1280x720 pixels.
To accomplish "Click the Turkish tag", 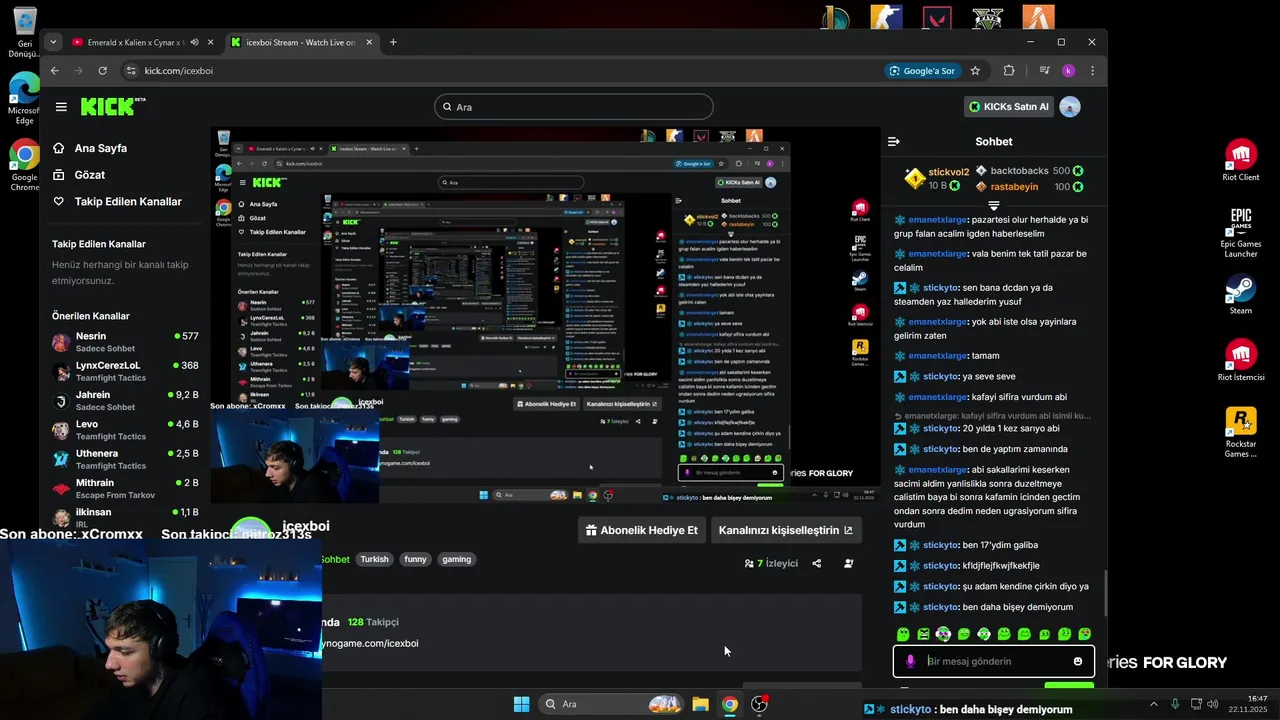I will pyautogui.click(x=374, y=559).
